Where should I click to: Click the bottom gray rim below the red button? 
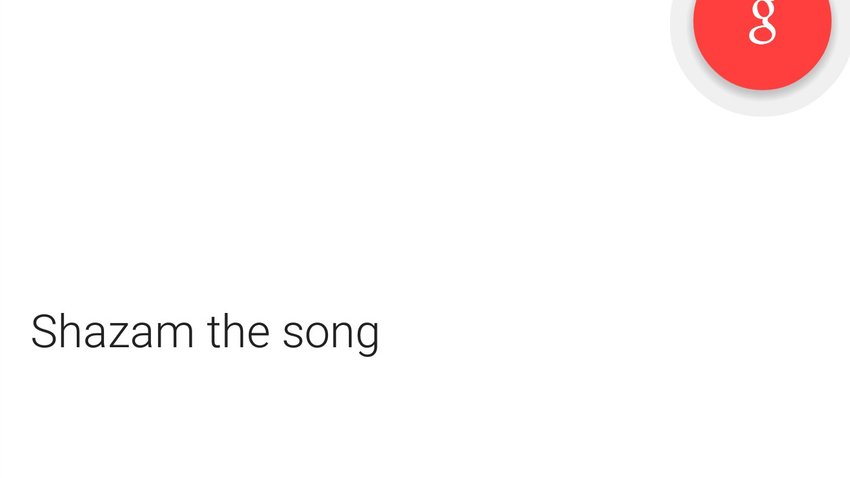click(x=762, y=106)
